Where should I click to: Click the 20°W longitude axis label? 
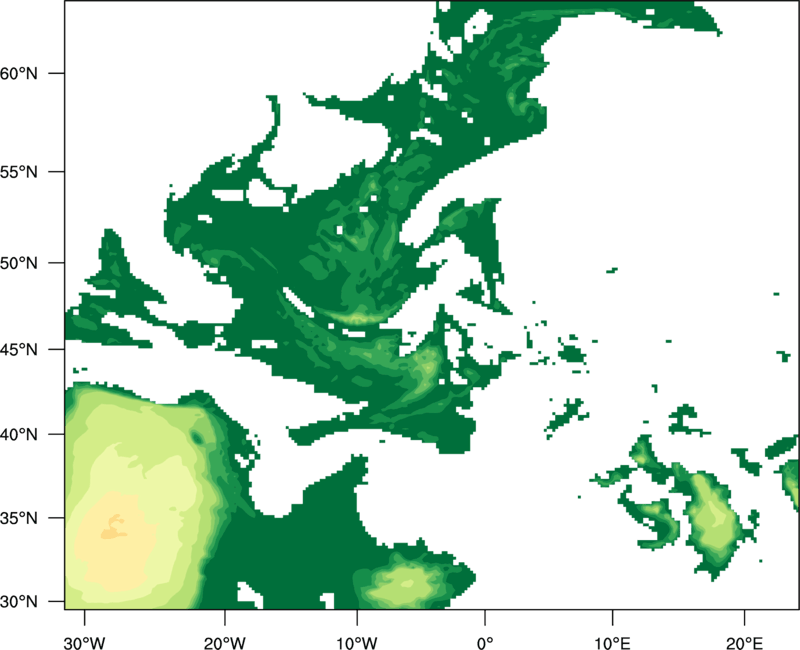[225, 643]
